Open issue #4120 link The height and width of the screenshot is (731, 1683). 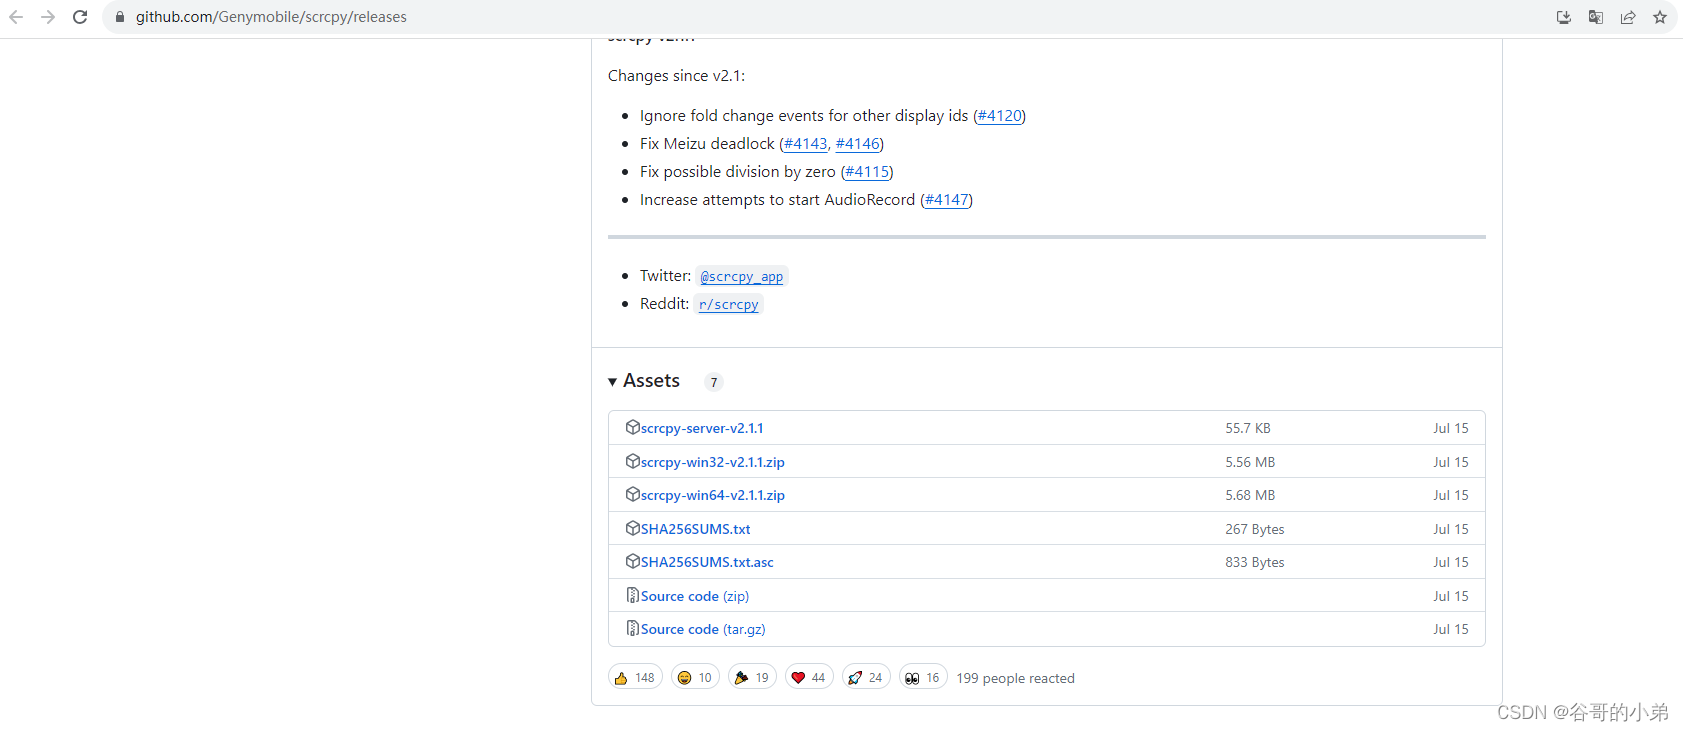click(x=999, y=116)
